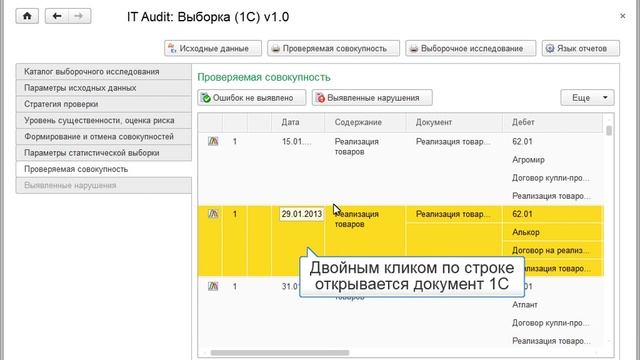
Task: Select Агромир cell in first row
Action: point(528,160)
